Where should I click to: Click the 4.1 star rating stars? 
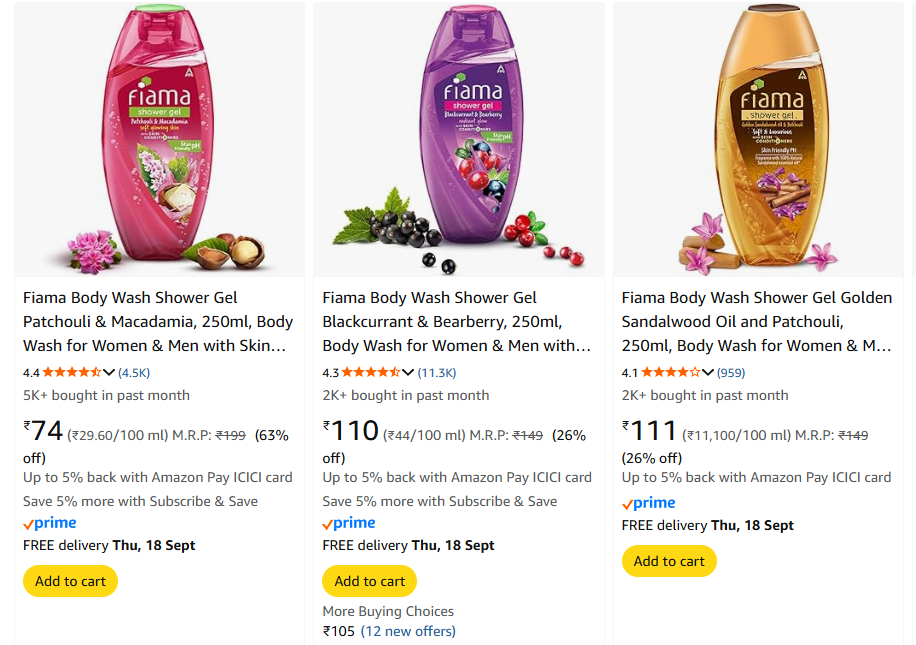pos(669,373)
